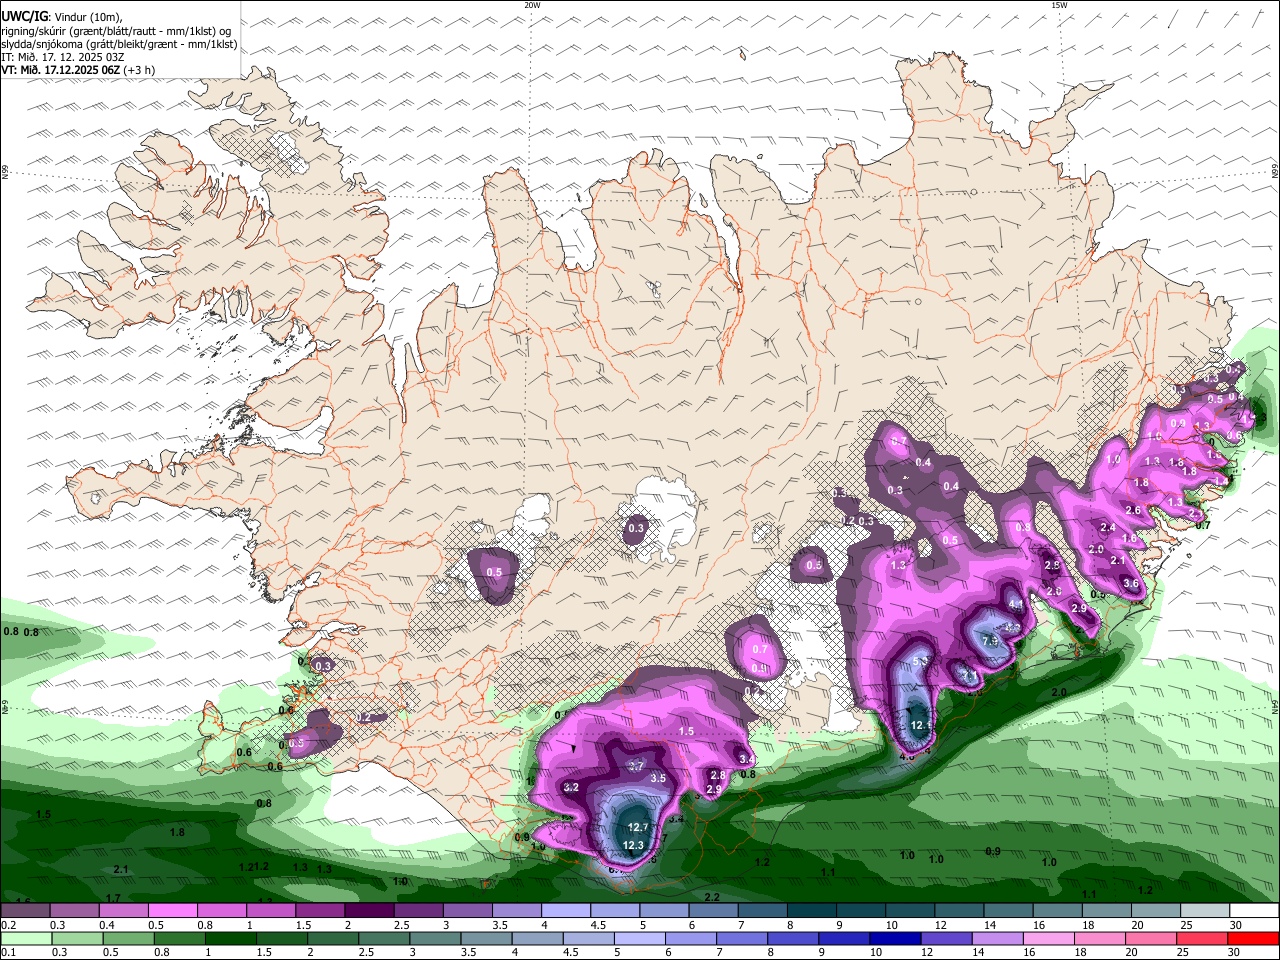
Task: Select the dusky purple snow swatch between 0.2 and 0.3
Action: click(25, 911)
